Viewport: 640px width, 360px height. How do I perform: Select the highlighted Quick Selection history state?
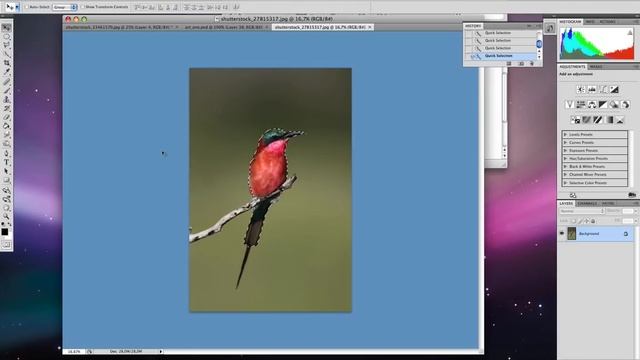[501, 56]
